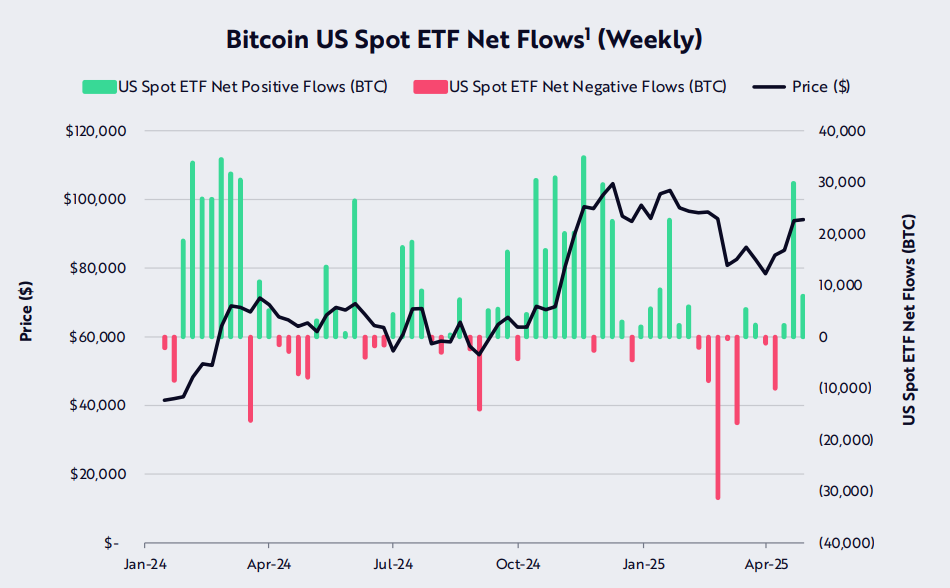Click the green positive flows legend swatch
Screen dimensions: 950x588
click(x=99, y=87)
